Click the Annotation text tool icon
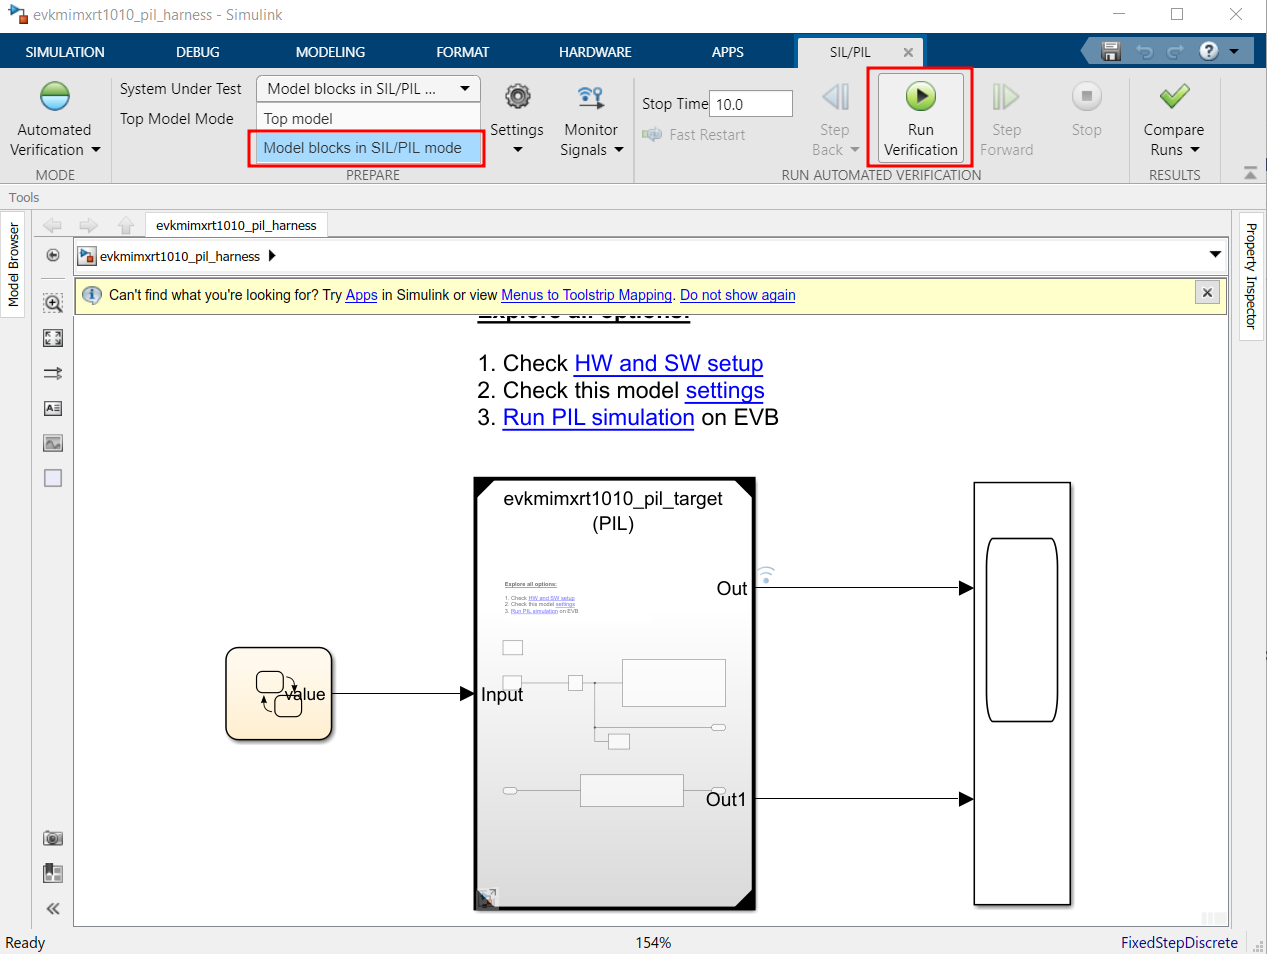This screenshot has width=1267, height=954. coord(53,408)
